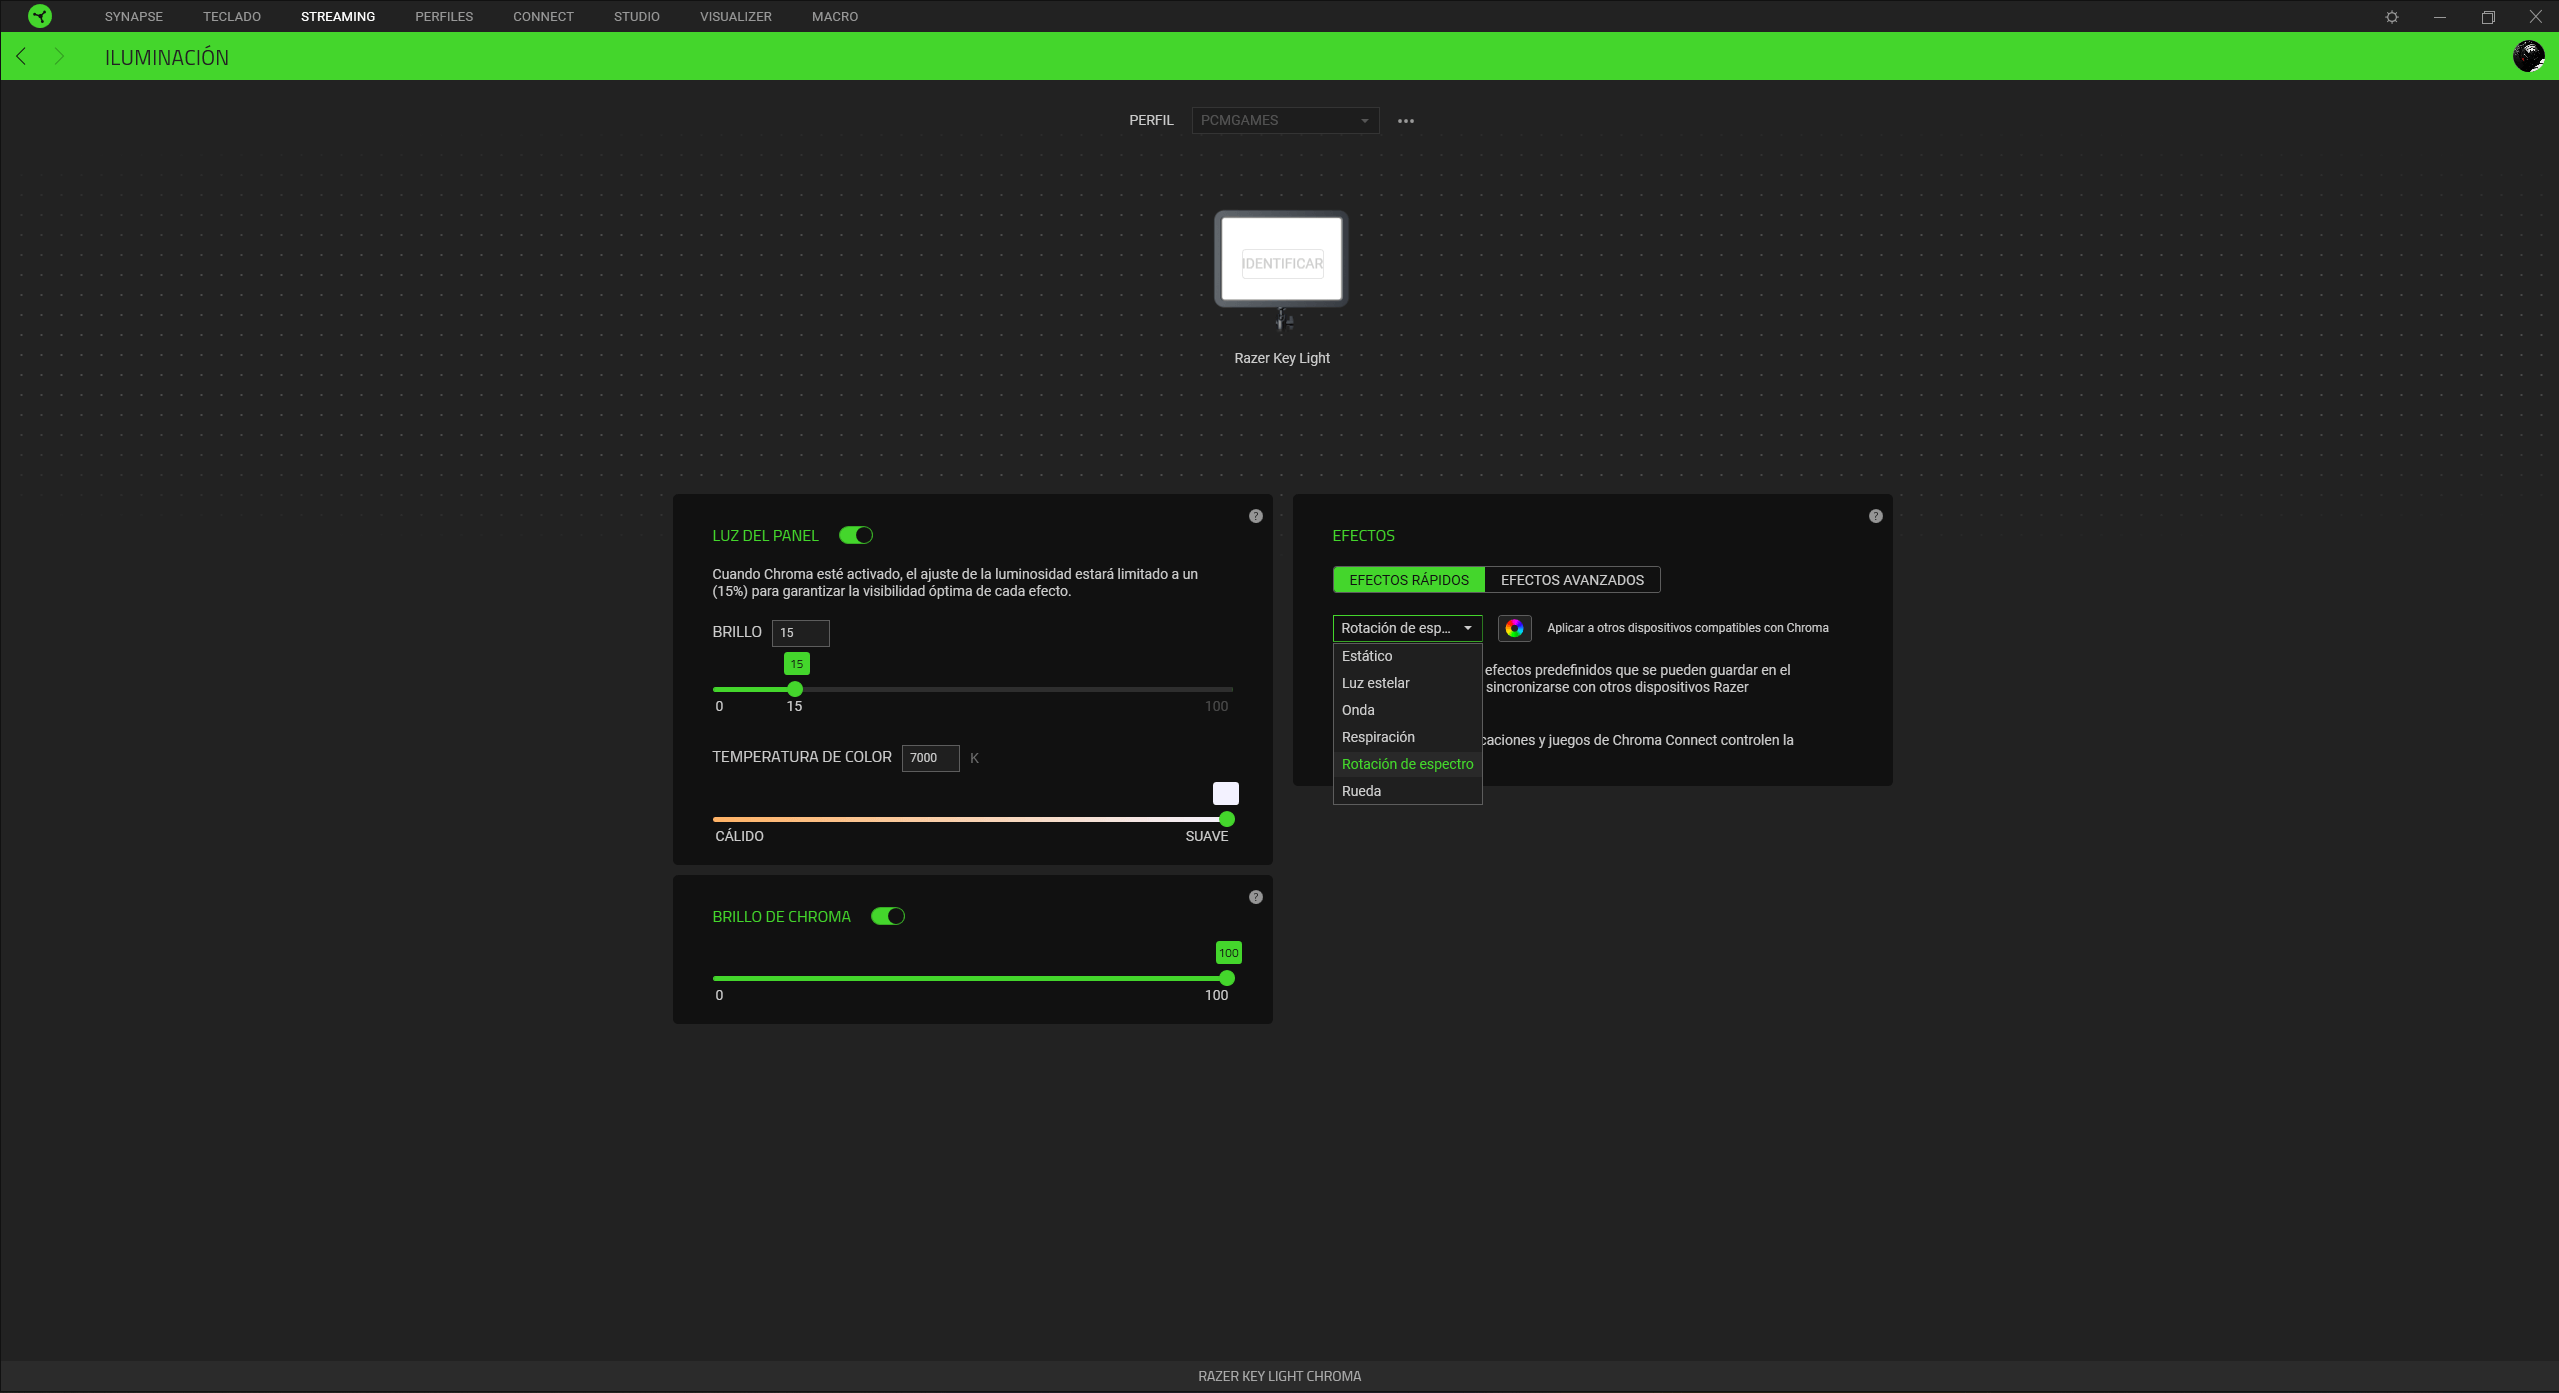Open the STUDIO tab
The height and width of the screenshot is (1393, 2559).
(637, 16)
